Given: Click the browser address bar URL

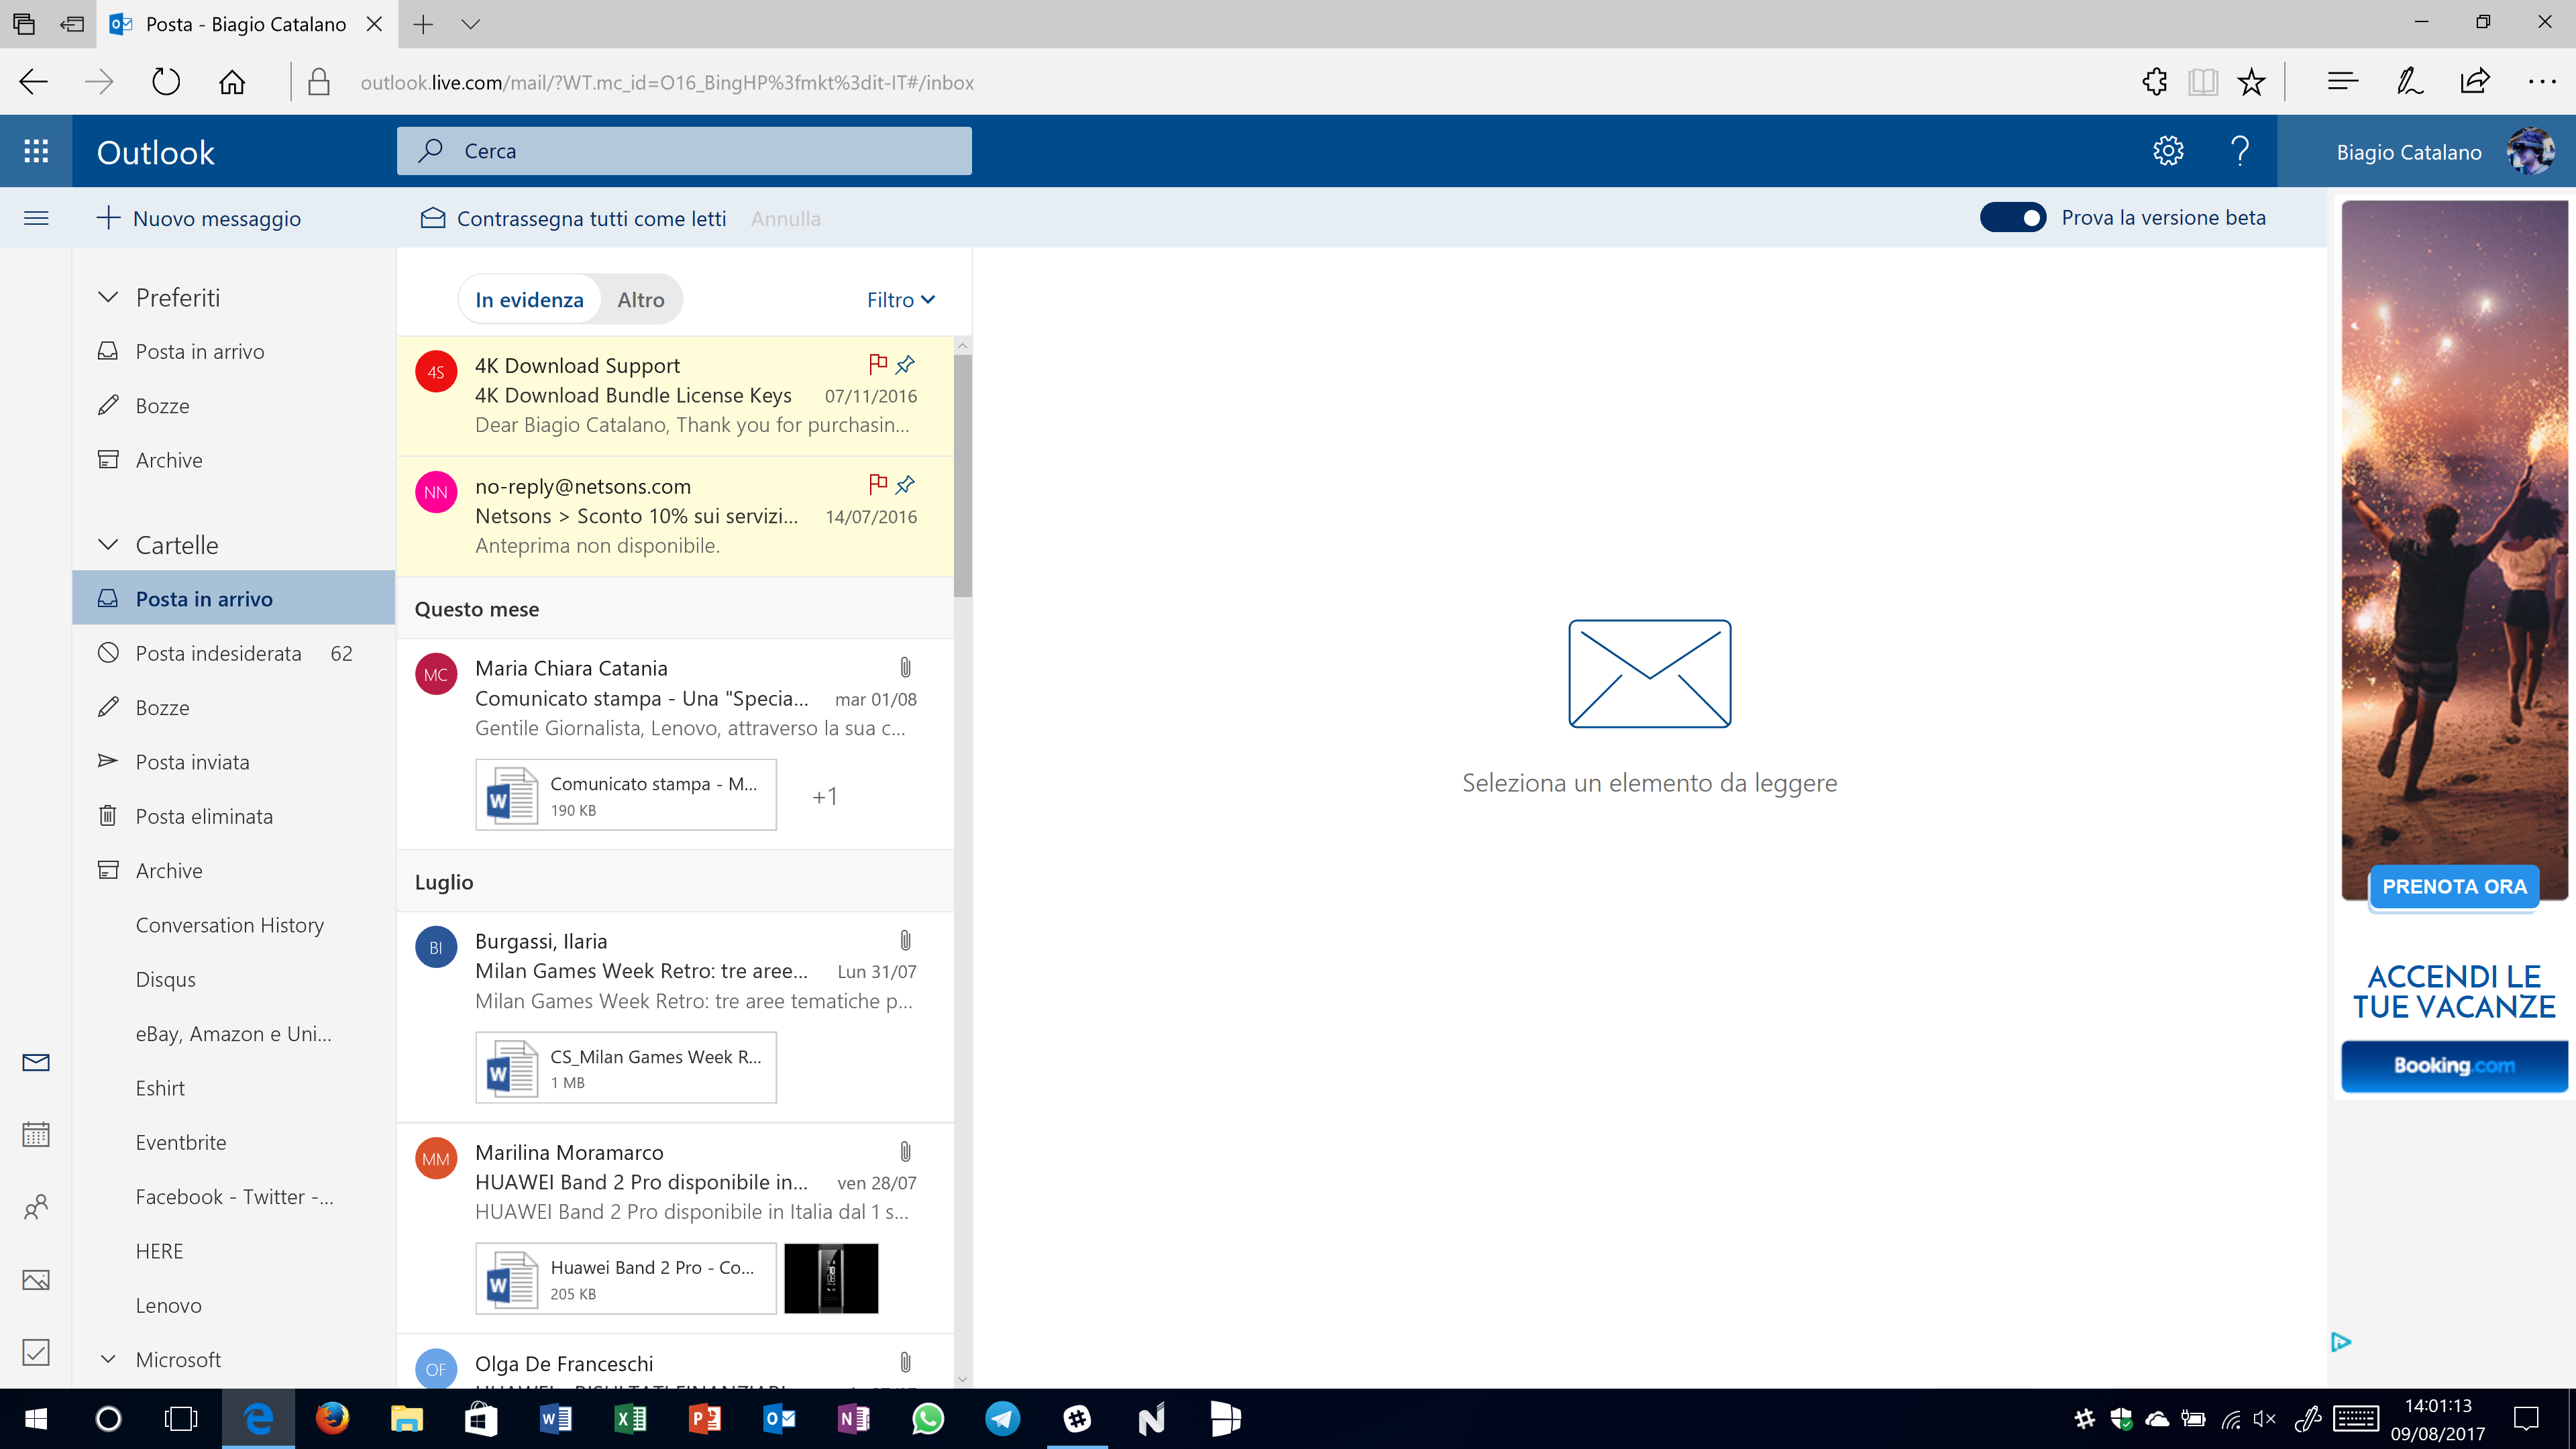Looking at the screenshot, I should pos(667,83).
